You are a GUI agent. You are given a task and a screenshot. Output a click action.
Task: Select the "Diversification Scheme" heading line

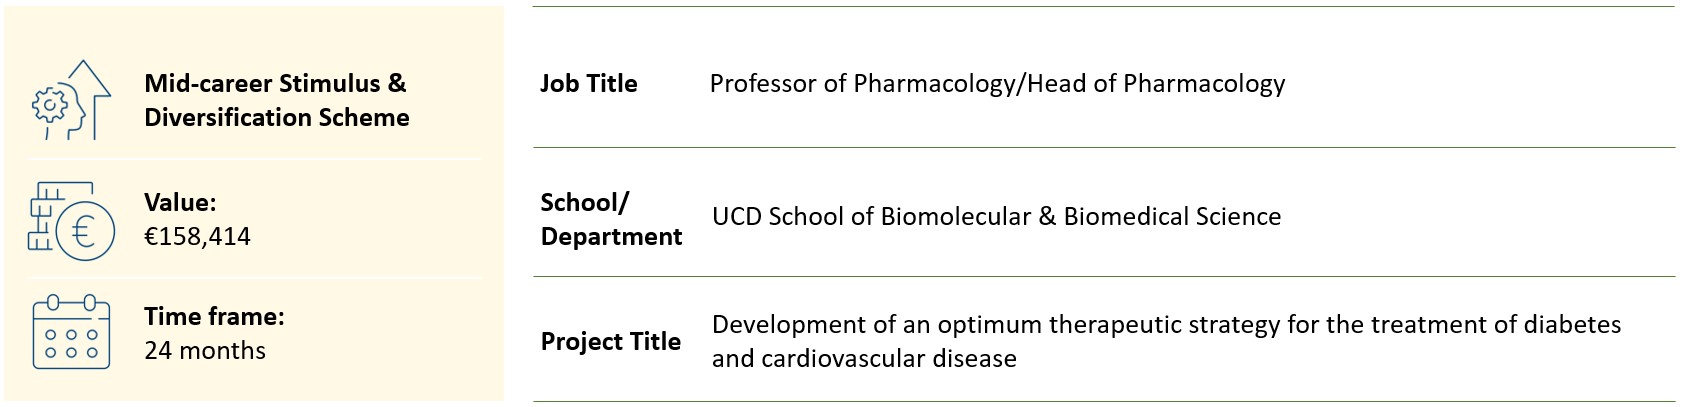click(x=276, y=117)
